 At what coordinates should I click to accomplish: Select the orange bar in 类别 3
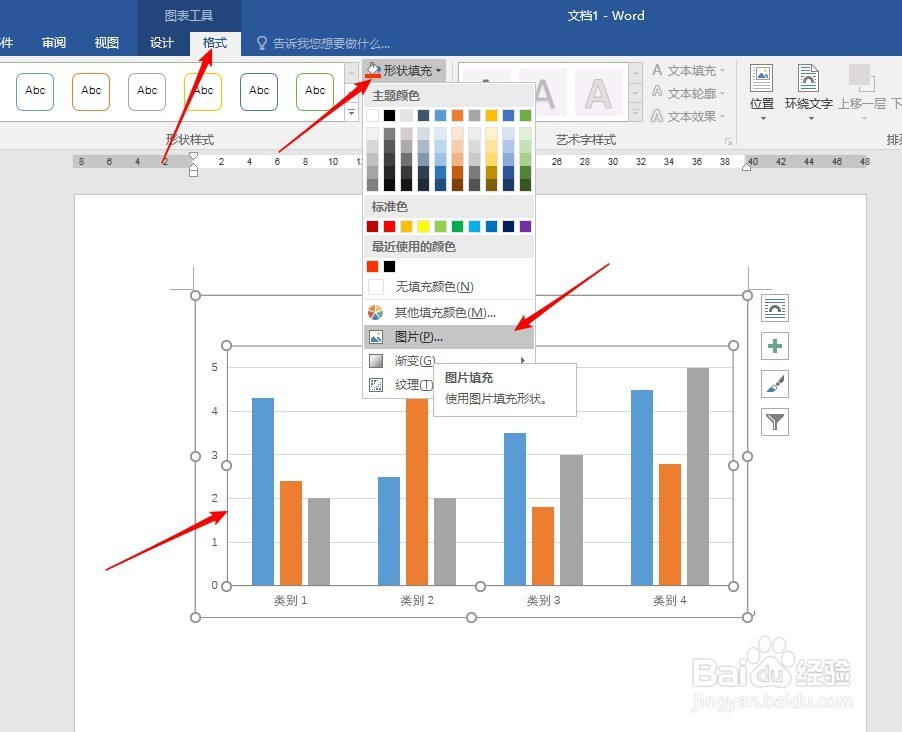point(543,546)
